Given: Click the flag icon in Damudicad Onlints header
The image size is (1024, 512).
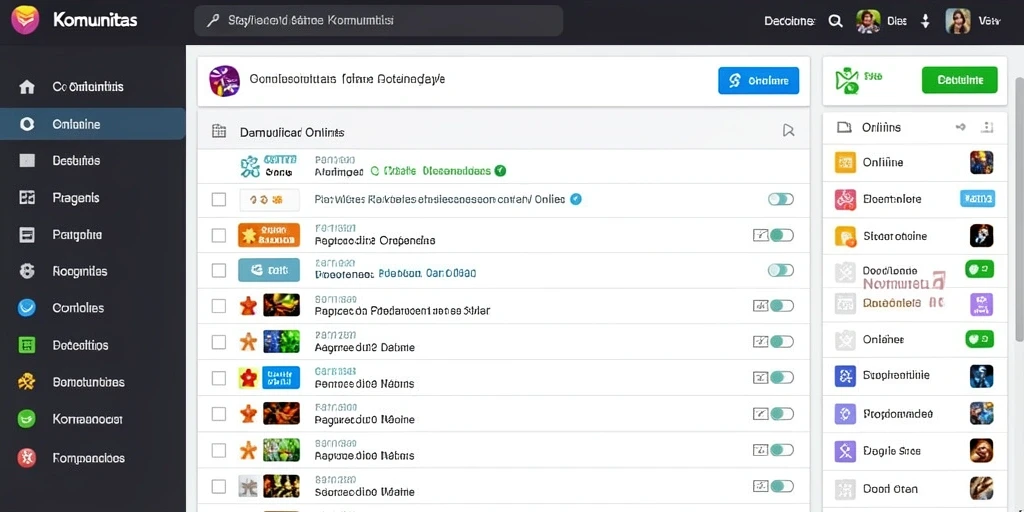Looking at the screenshot, I should [788, 131].
